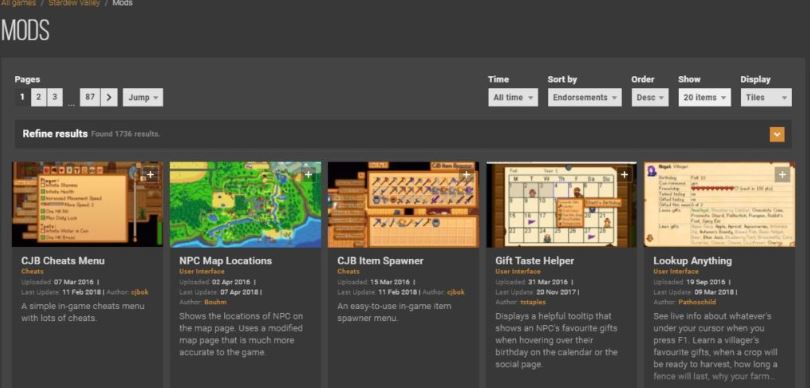Open the Gift Taste Helper mod title
Viewport: 810px width, 388px height.
point(535,261)
